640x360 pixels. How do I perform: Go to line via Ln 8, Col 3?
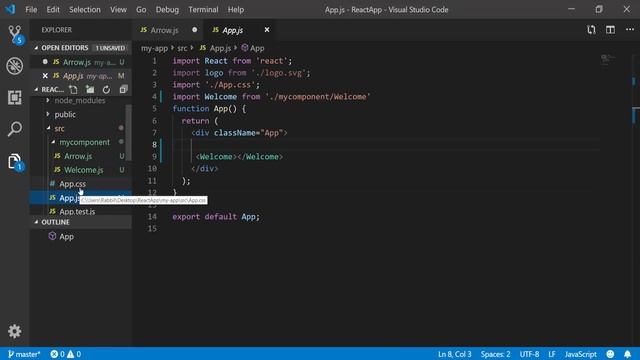coord(454,354)
